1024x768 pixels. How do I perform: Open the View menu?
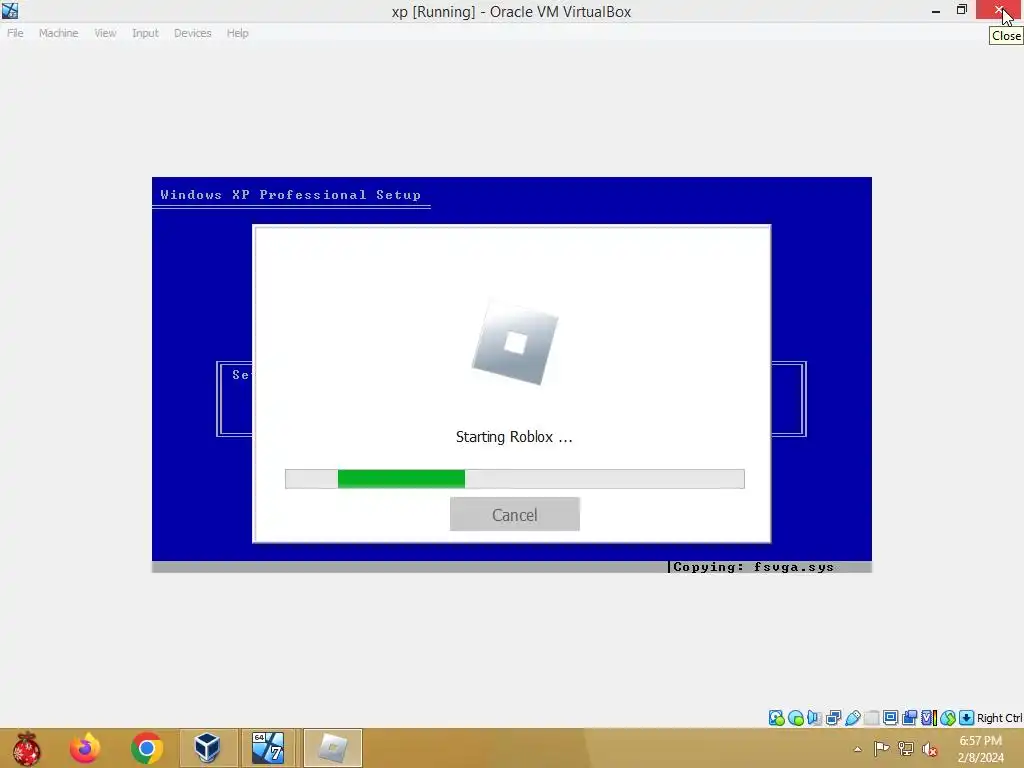[104, 33]
